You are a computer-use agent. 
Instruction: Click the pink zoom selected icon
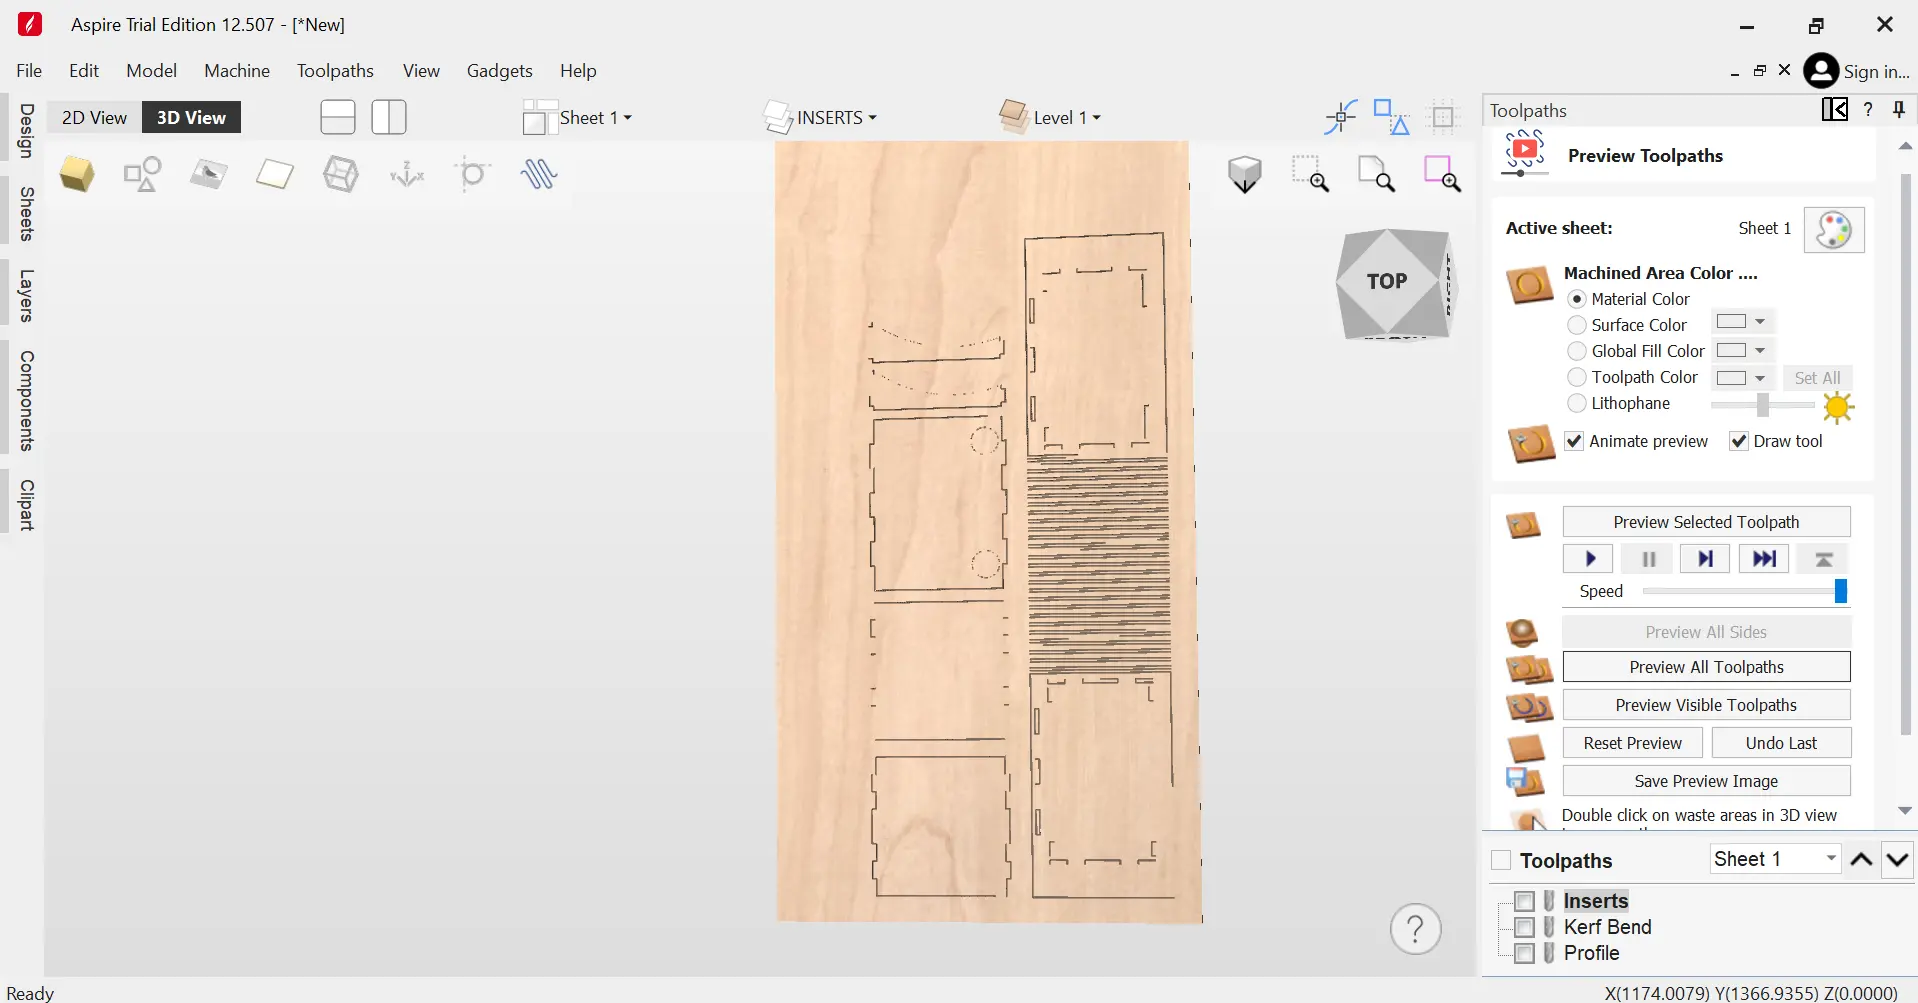tap(1442, 174)
